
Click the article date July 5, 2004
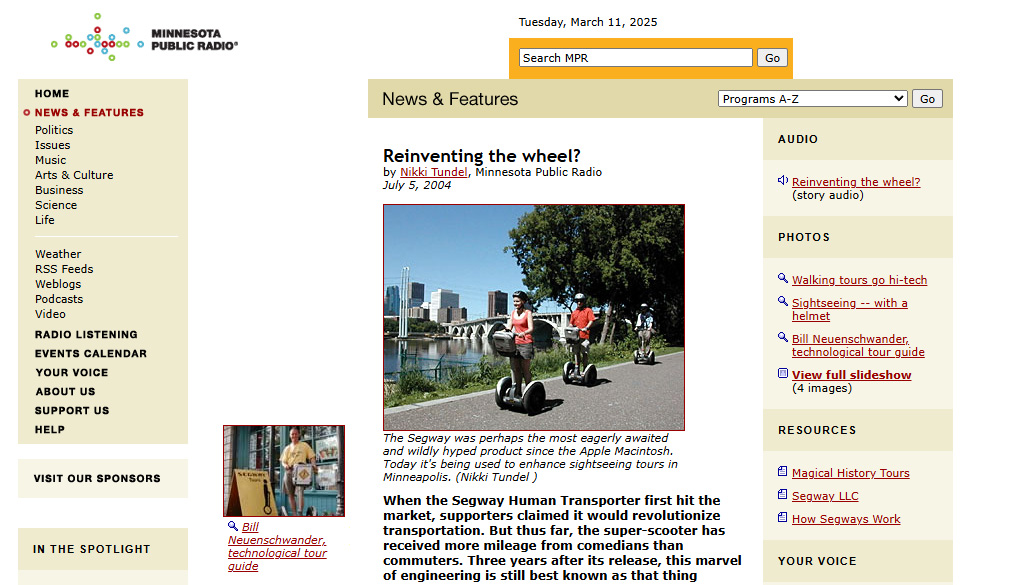pos(417,185)
